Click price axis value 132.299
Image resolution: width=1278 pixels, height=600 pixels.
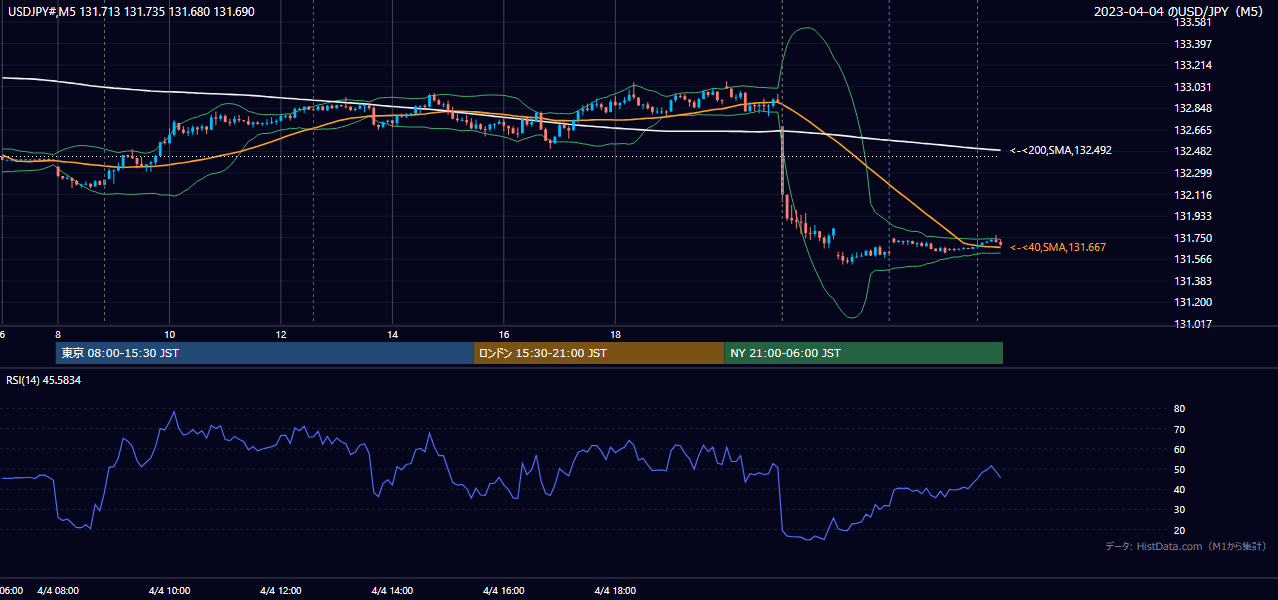pyautogui.click(x=1193, y=173)
